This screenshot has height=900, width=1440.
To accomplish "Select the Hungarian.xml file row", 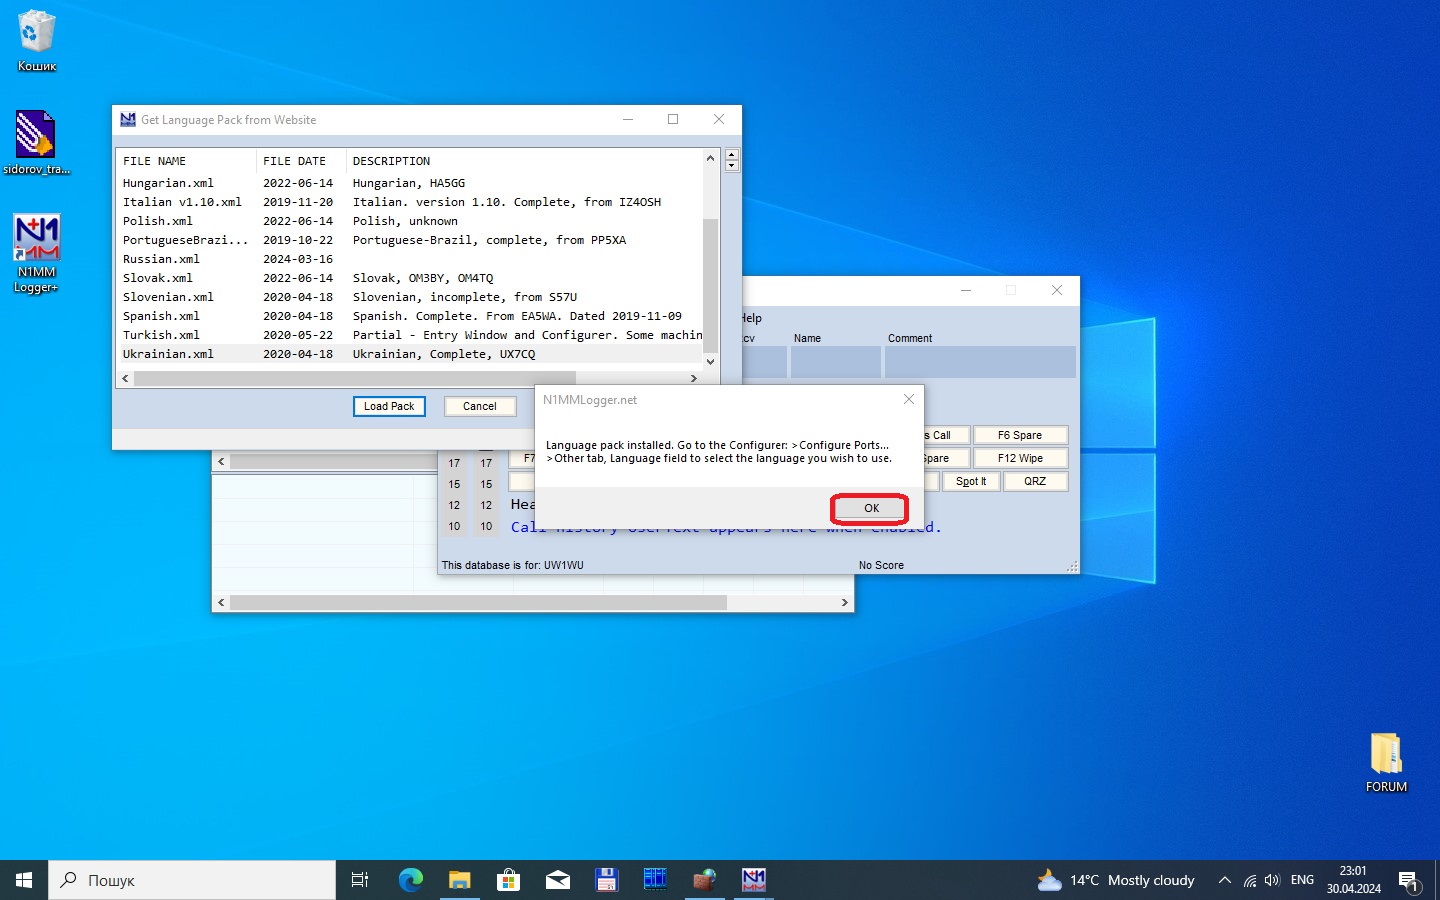I will (x=410, y=183).
